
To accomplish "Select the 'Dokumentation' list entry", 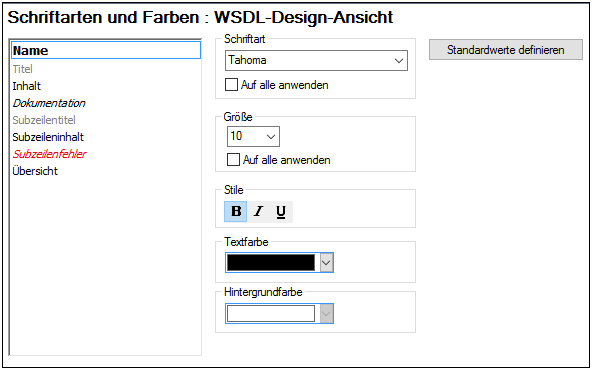I will pos(49,103).
